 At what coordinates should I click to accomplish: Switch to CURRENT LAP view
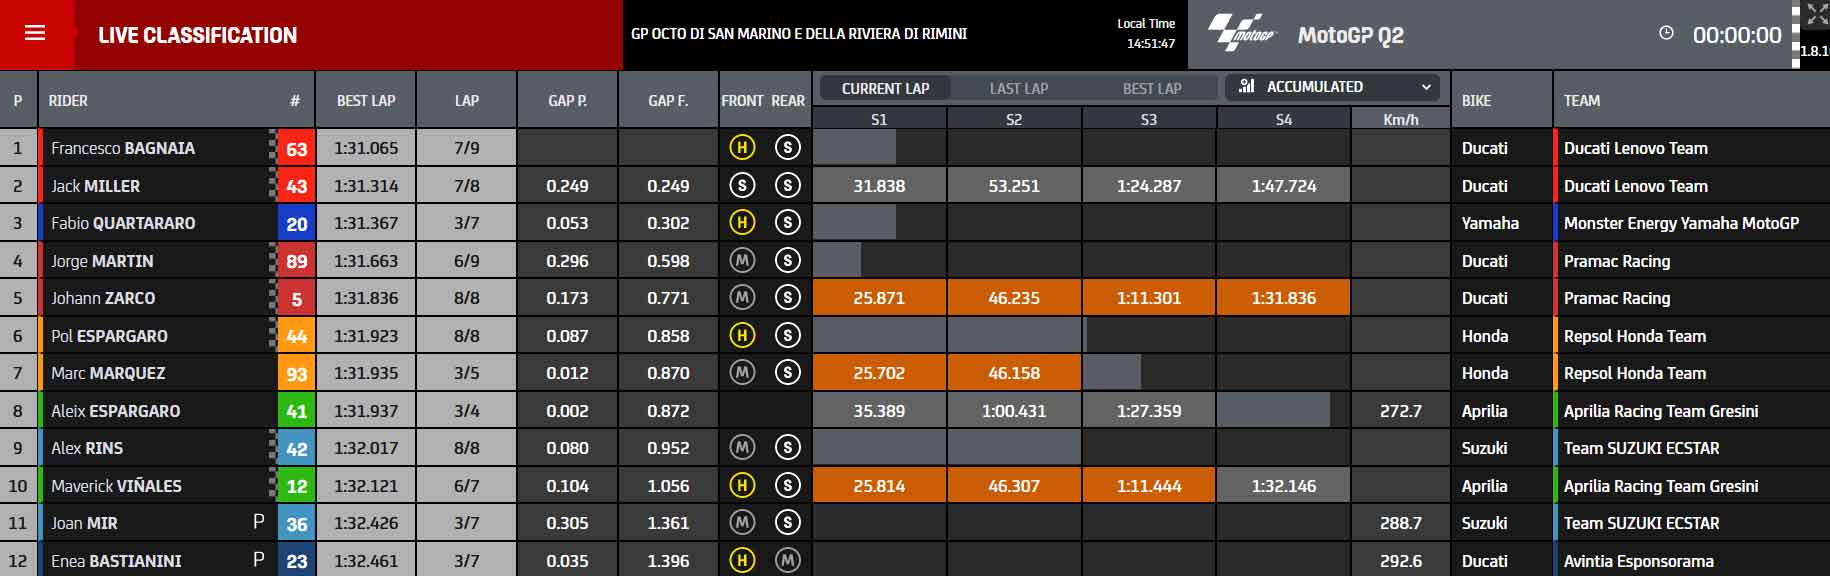pyautogui.click(x=885, y=88)
